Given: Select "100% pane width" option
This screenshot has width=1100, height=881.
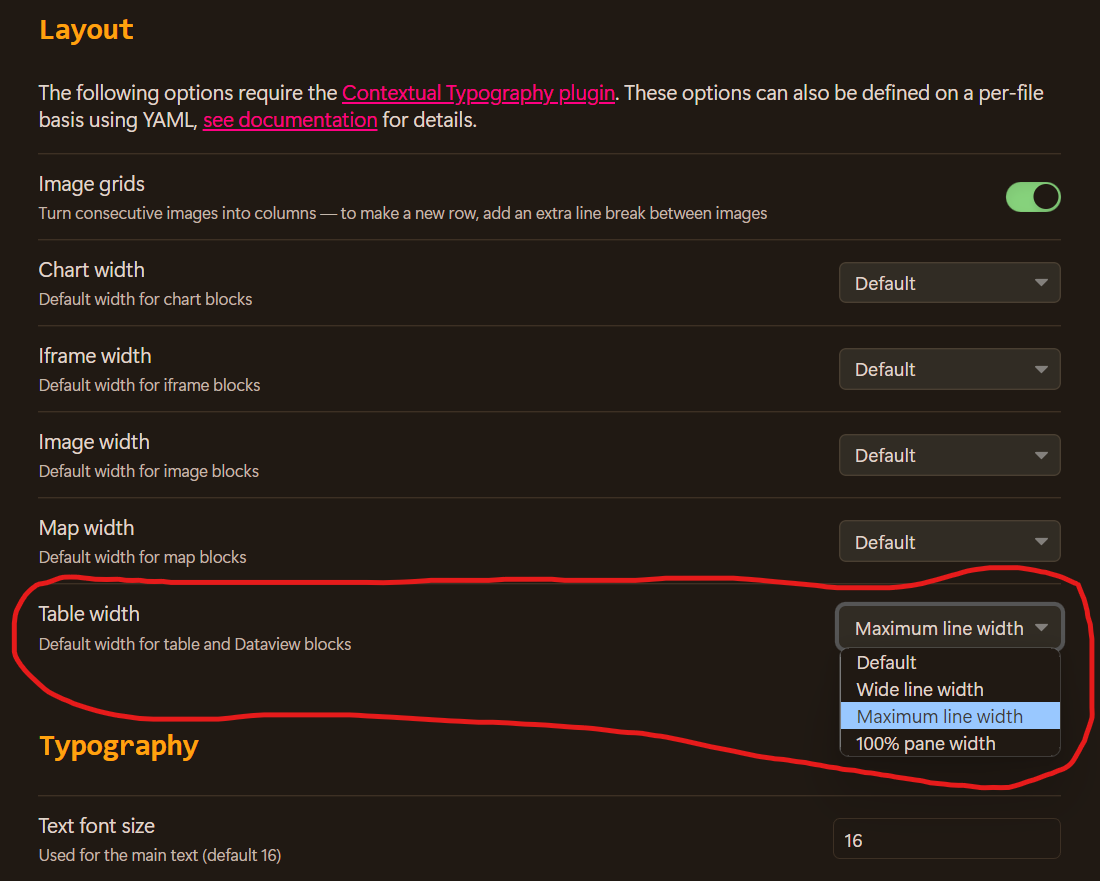Looking at the screenshot, I should click(925, 743).
